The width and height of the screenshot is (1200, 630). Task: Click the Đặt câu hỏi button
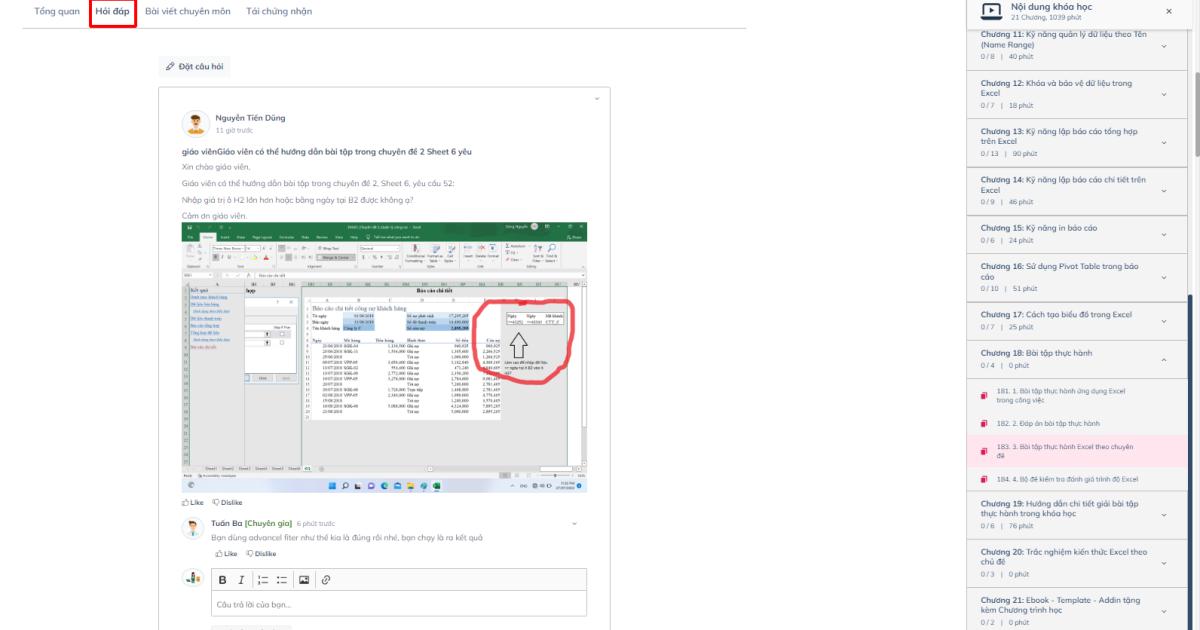(x=195, y=66)
